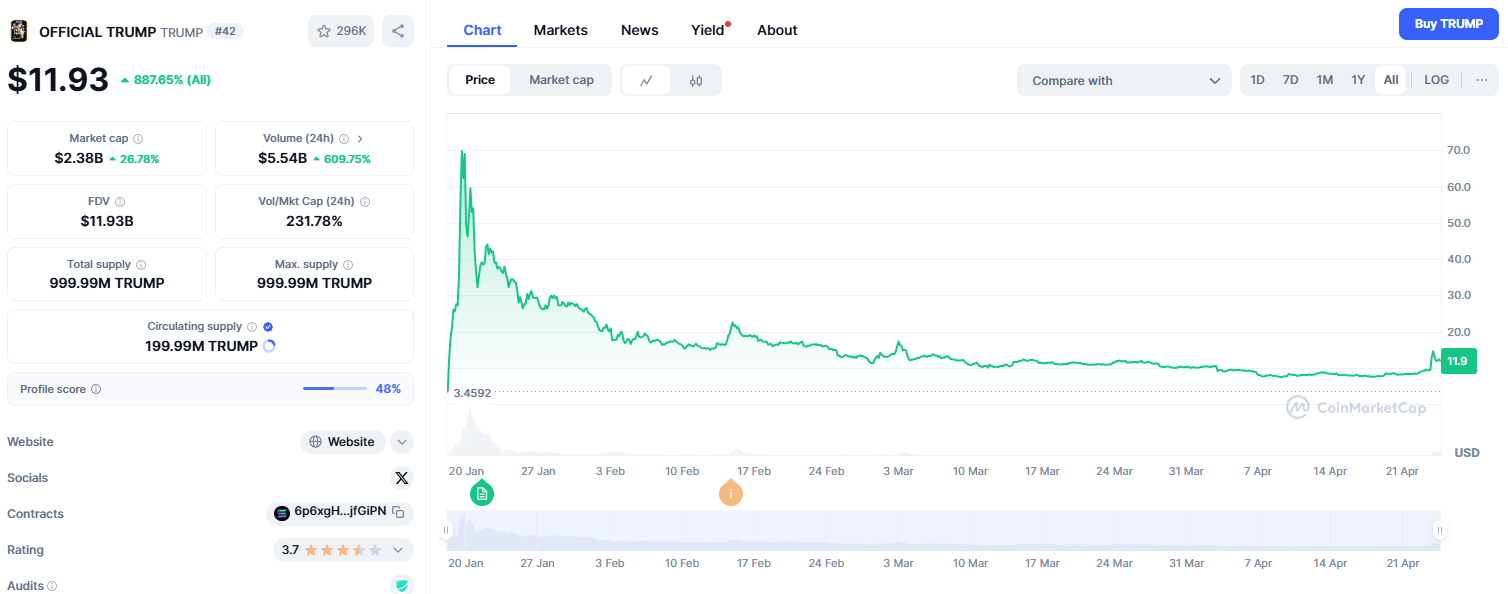The image size is (1508, 594).
Task: Click the 48% profile score value
Action: (x=388, y=389)
